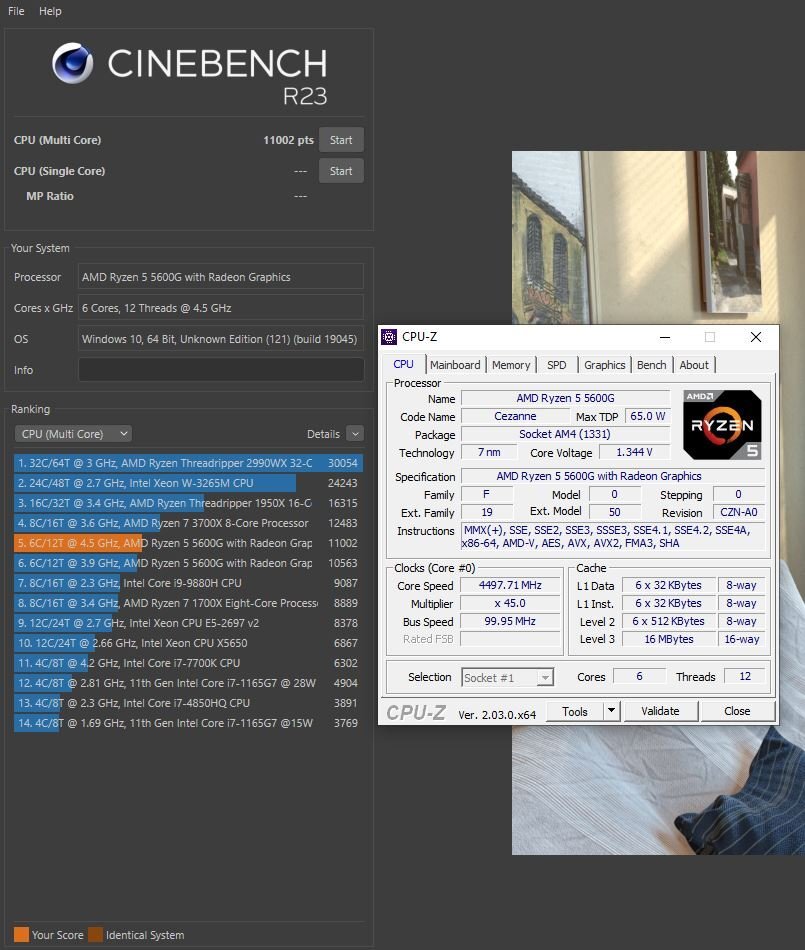Click the Identical System legend swatch
805x950 pixels.
(95, 934)
